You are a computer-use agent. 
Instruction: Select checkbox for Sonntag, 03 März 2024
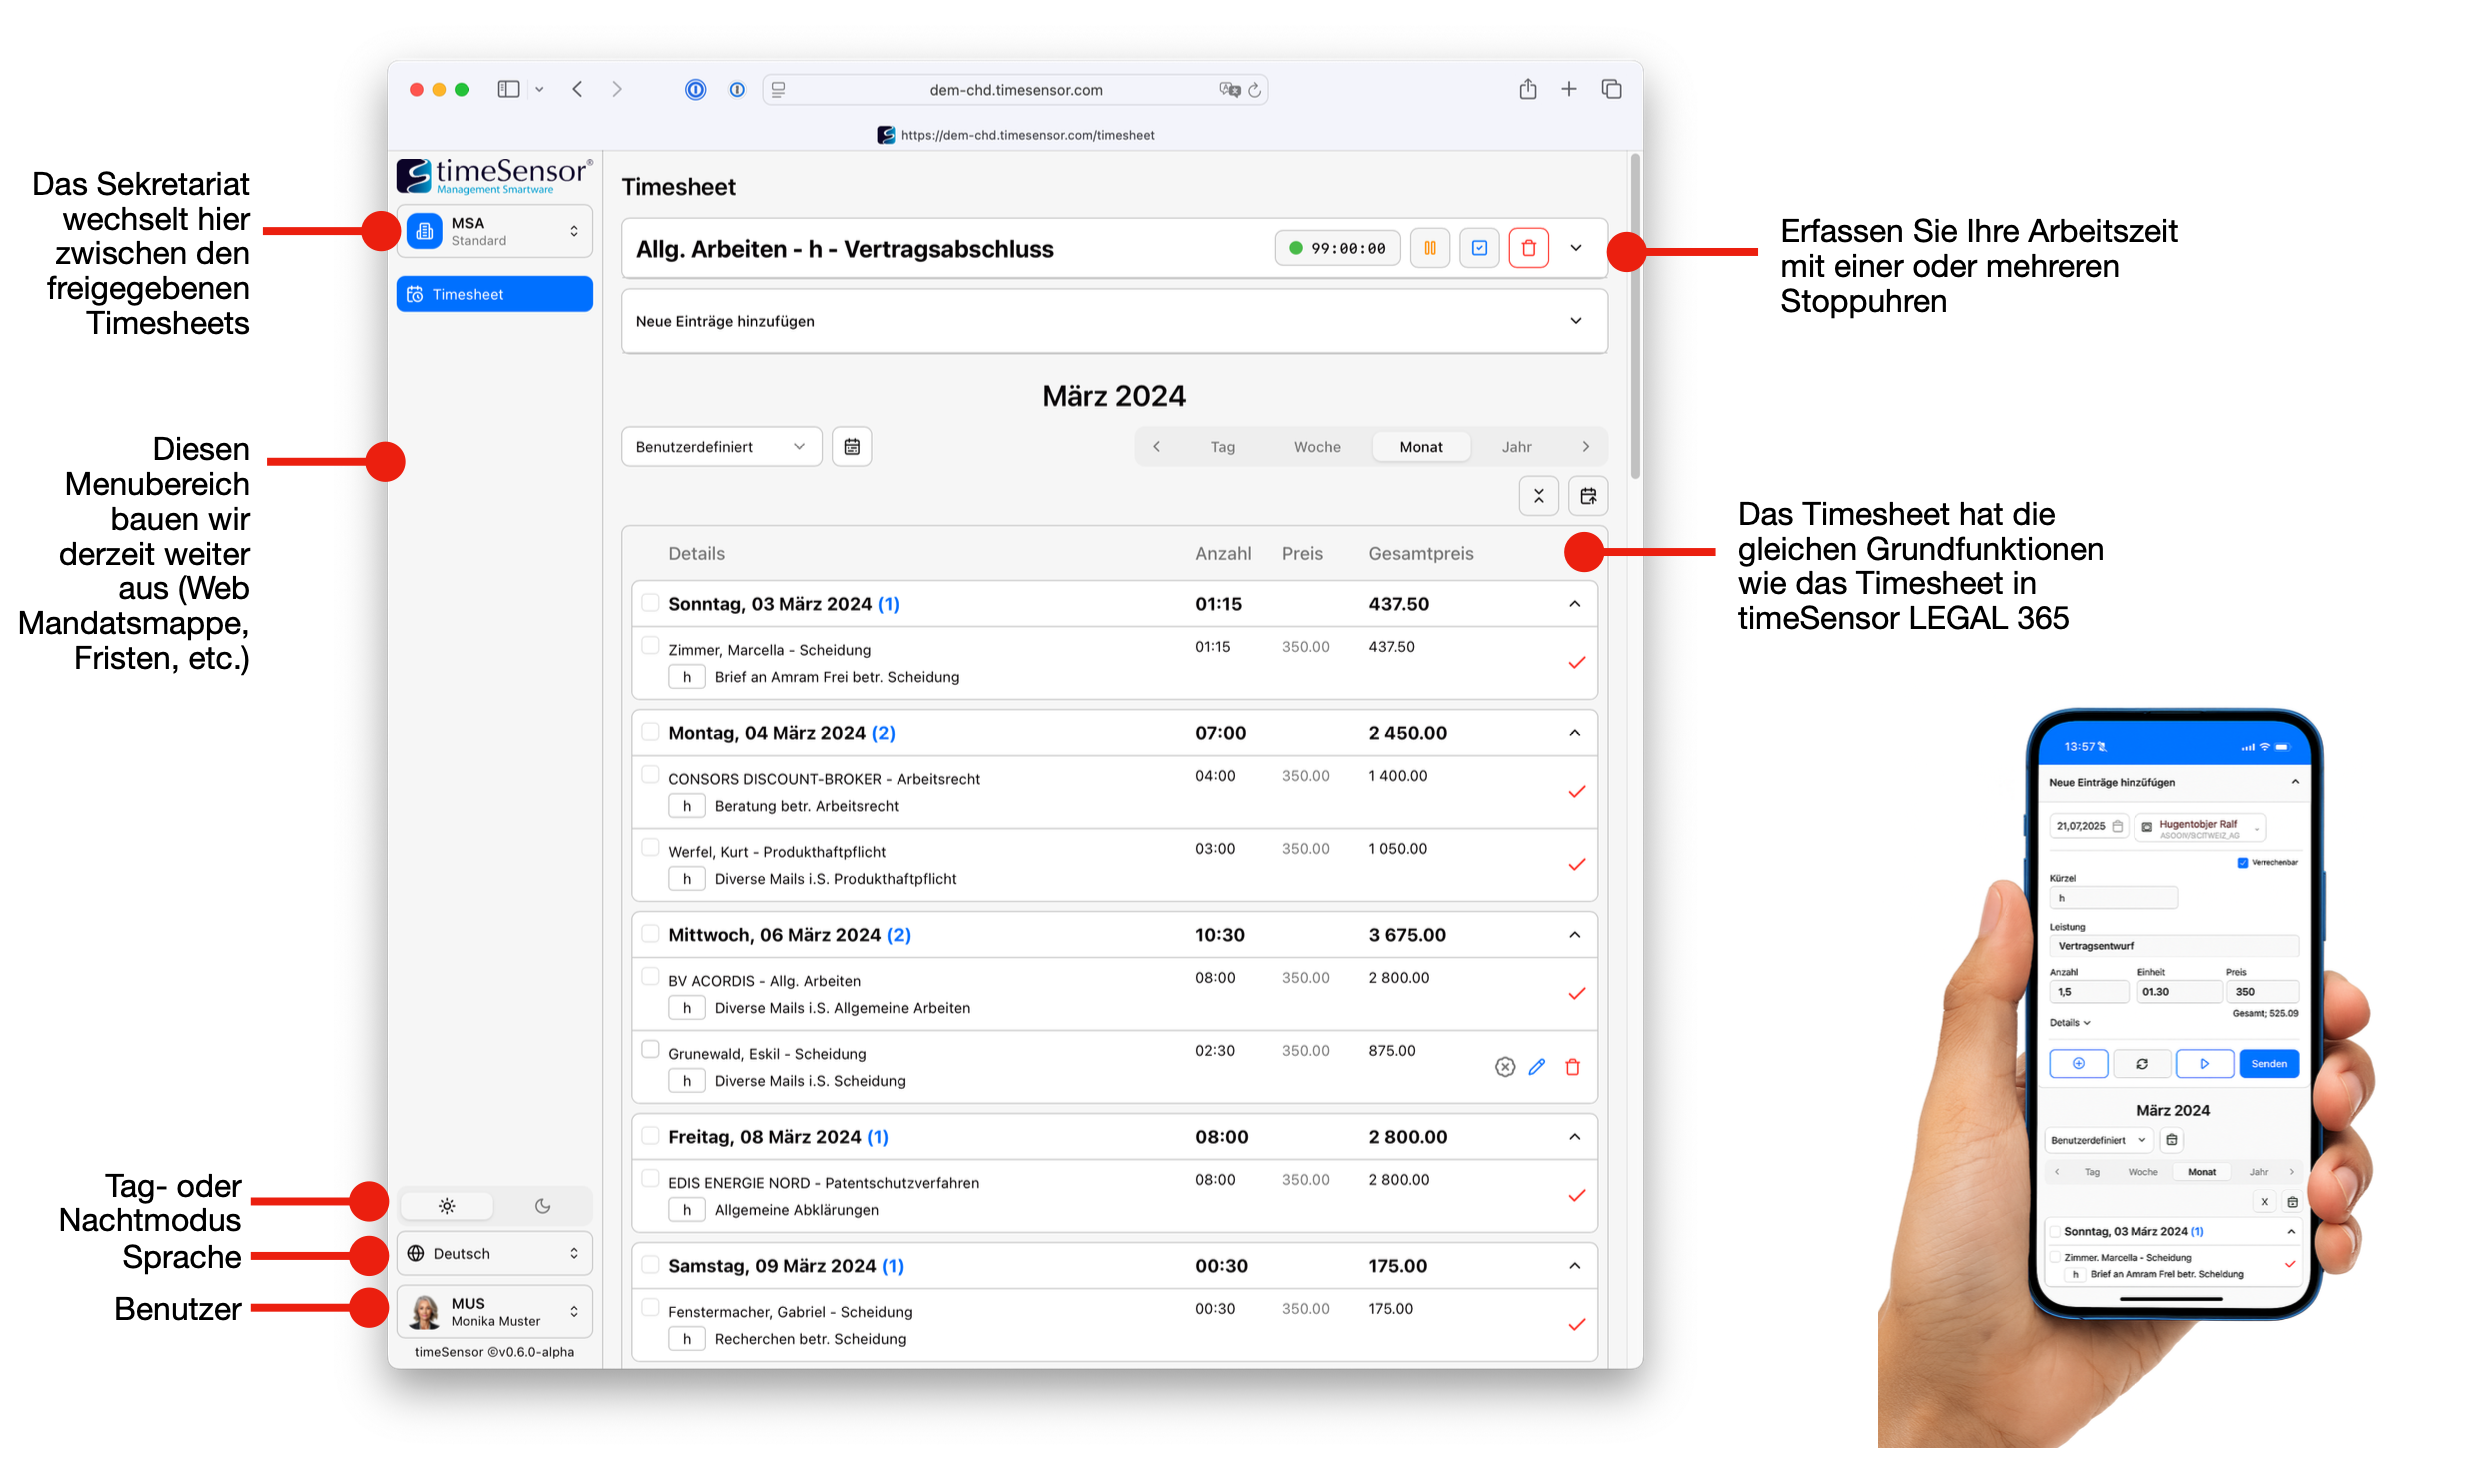coord(650,603)
